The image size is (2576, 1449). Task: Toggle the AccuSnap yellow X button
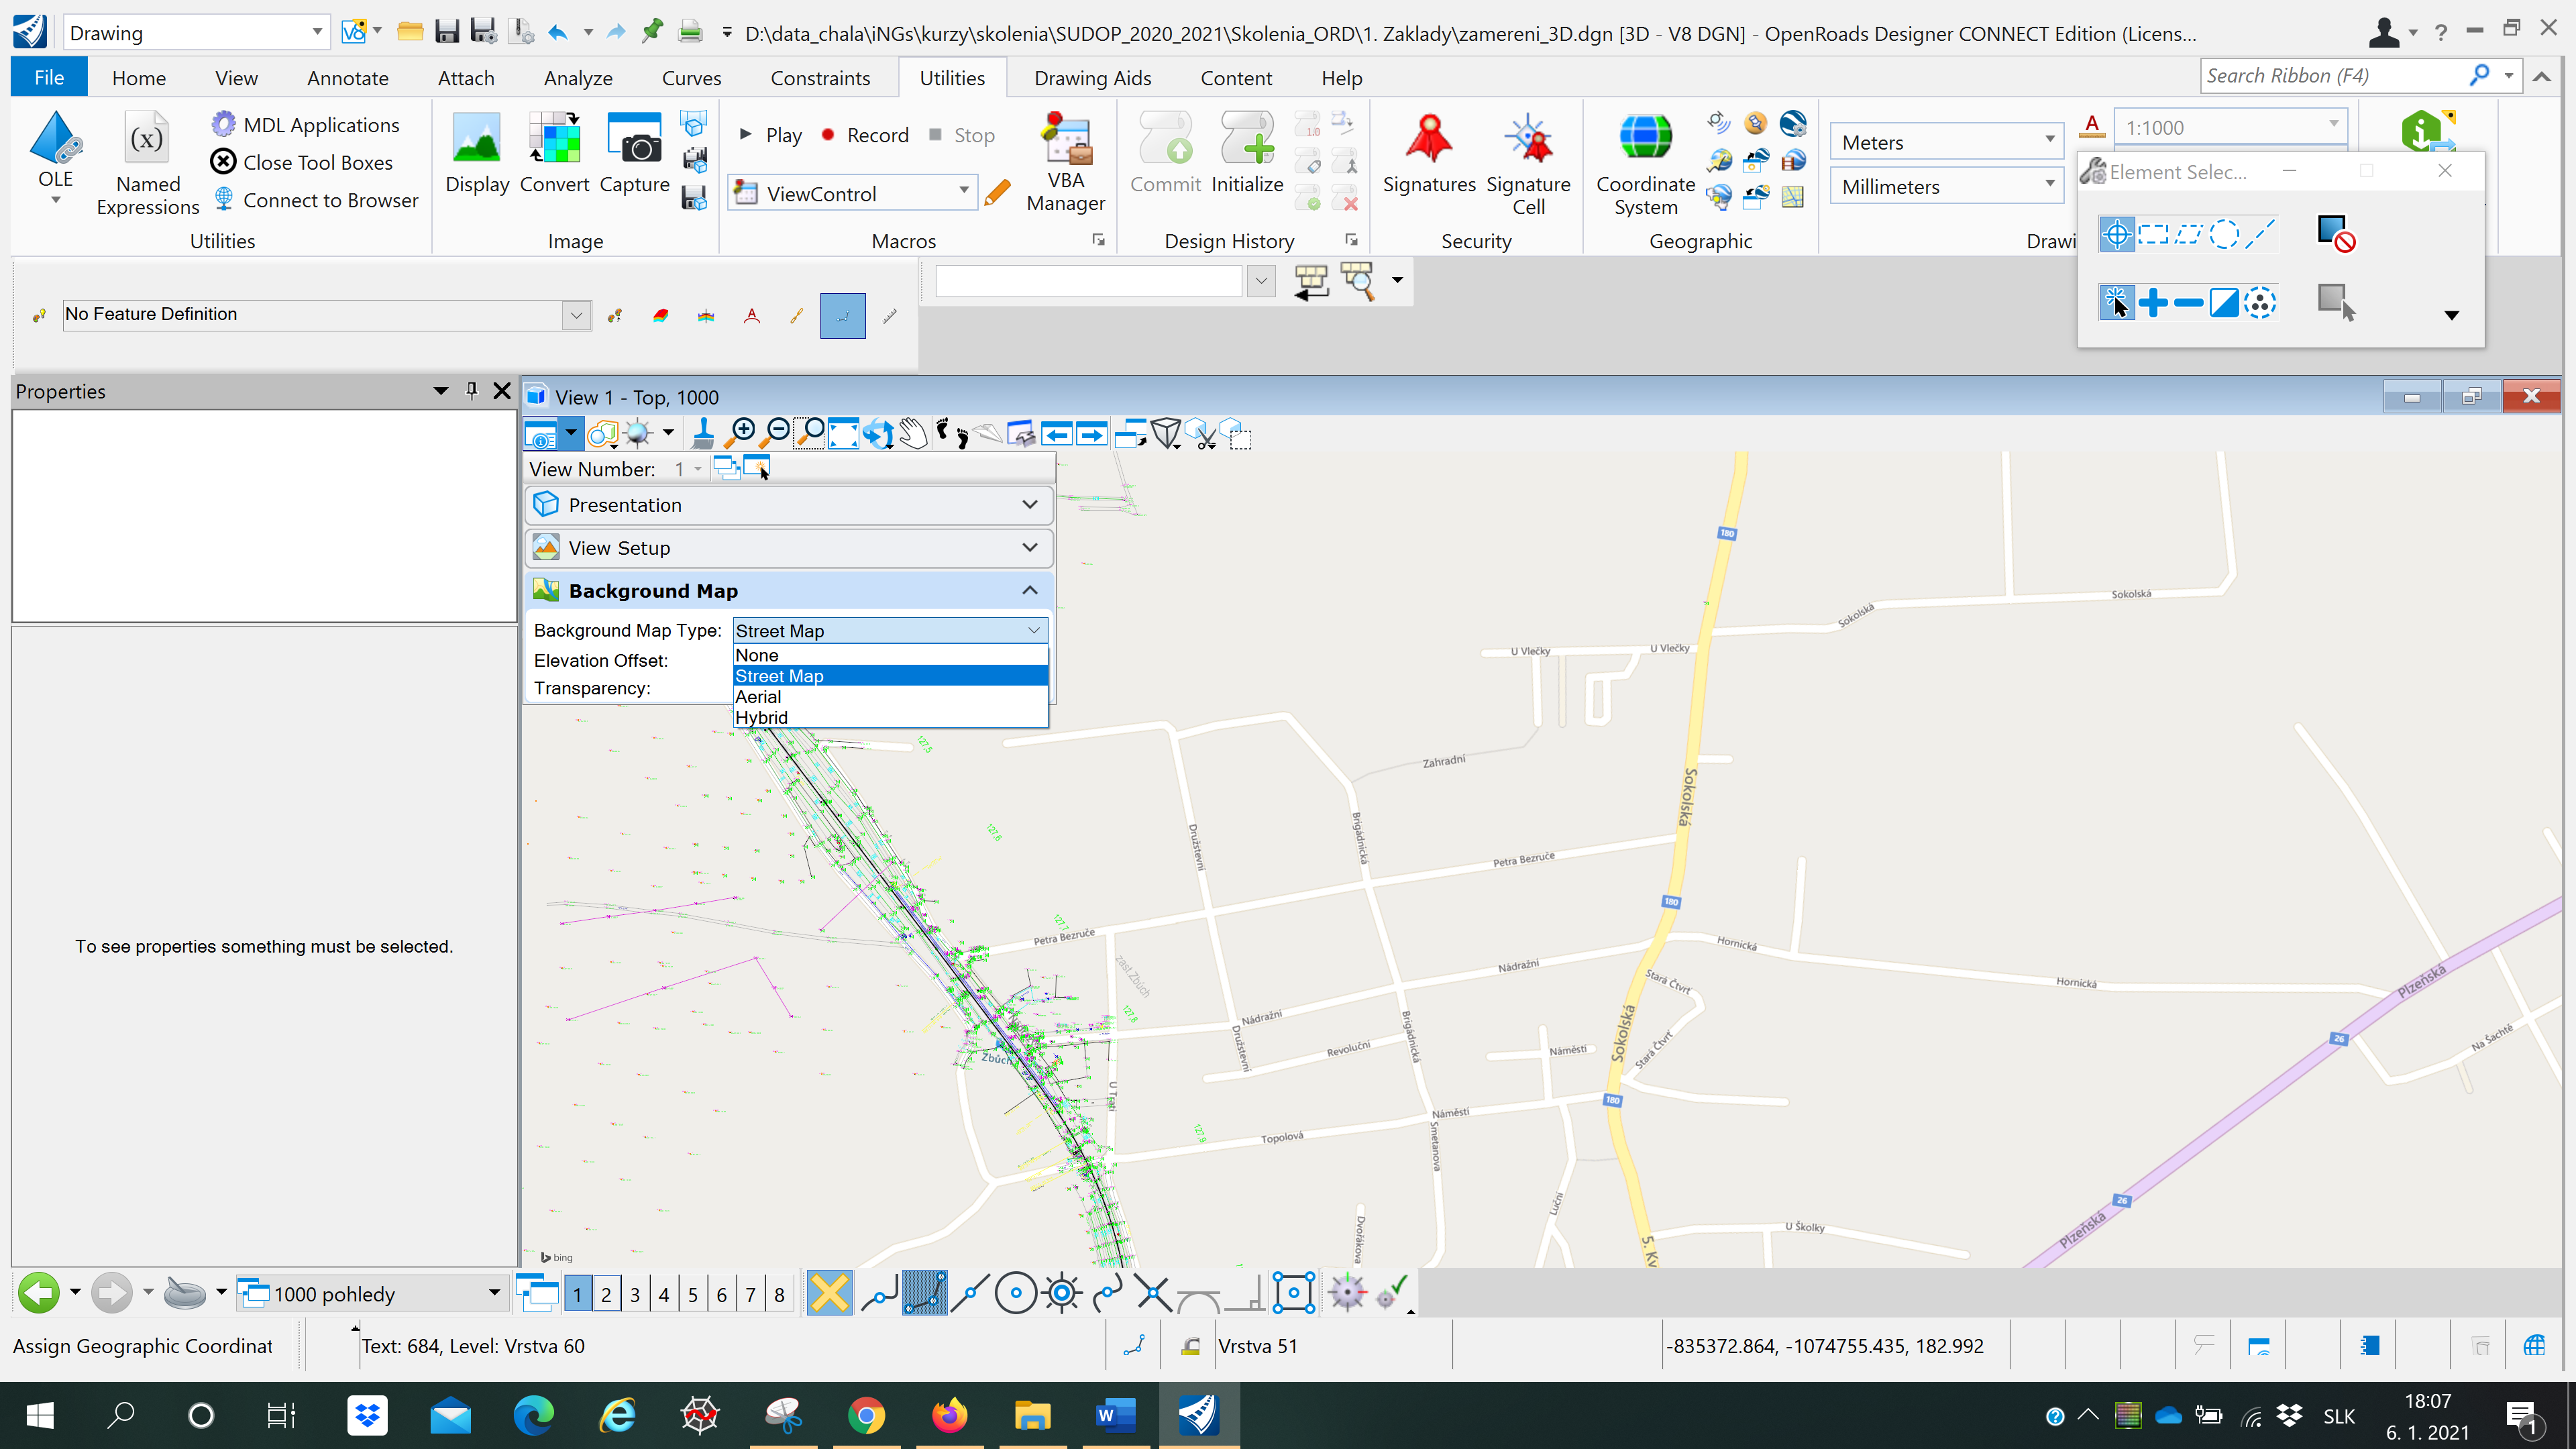pos(829,1293)
